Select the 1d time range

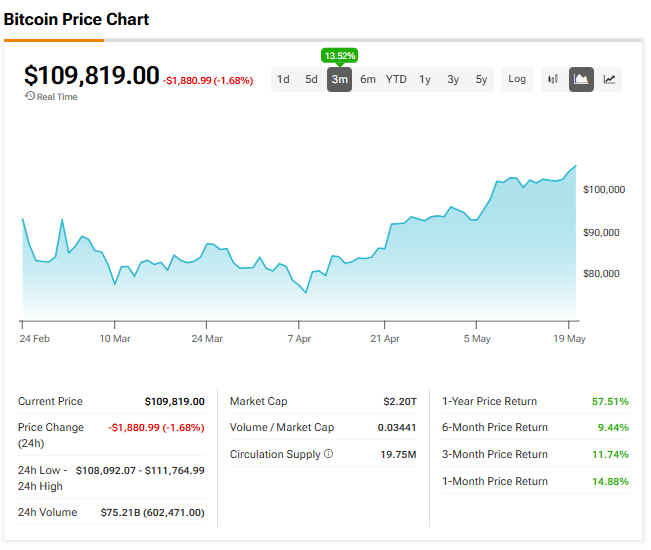click(283, 79)
